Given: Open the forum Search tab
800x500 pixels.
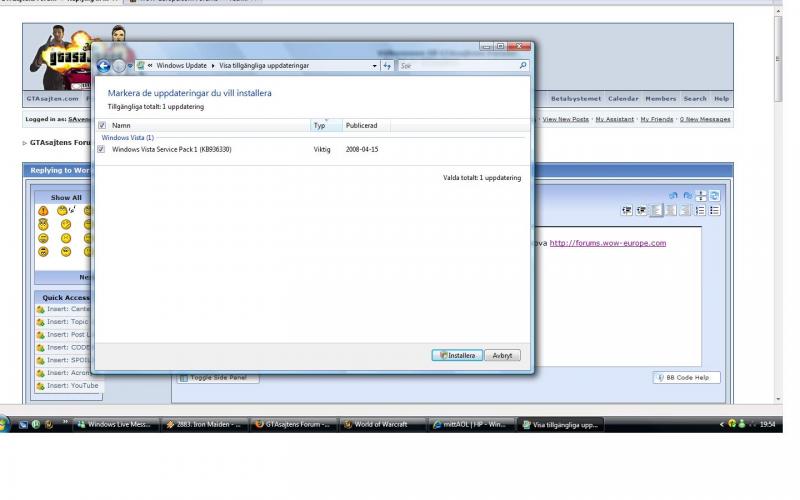Looking at the screenshot, I should 695,99.
